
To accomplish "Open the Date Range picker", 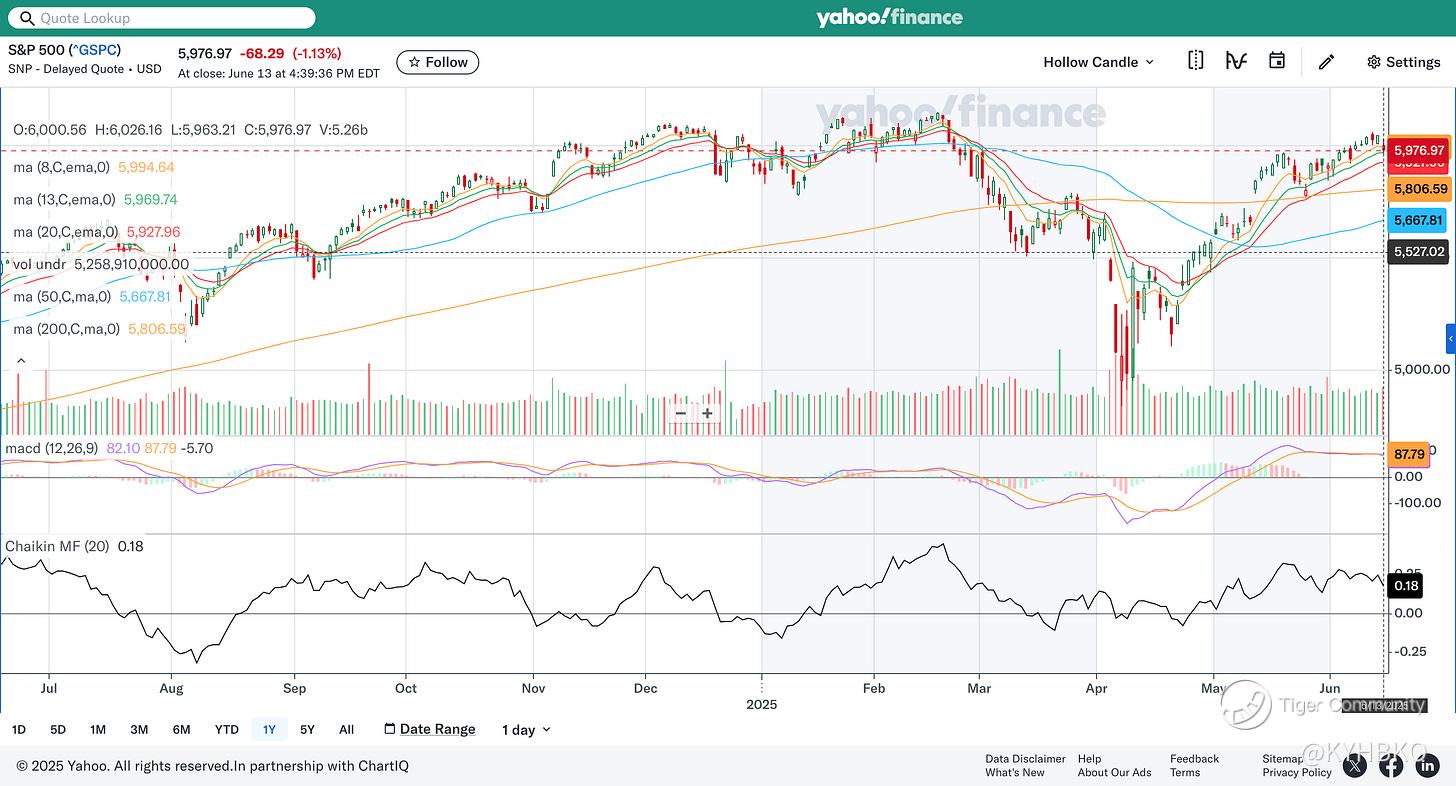I will click(x=429, y=729).
